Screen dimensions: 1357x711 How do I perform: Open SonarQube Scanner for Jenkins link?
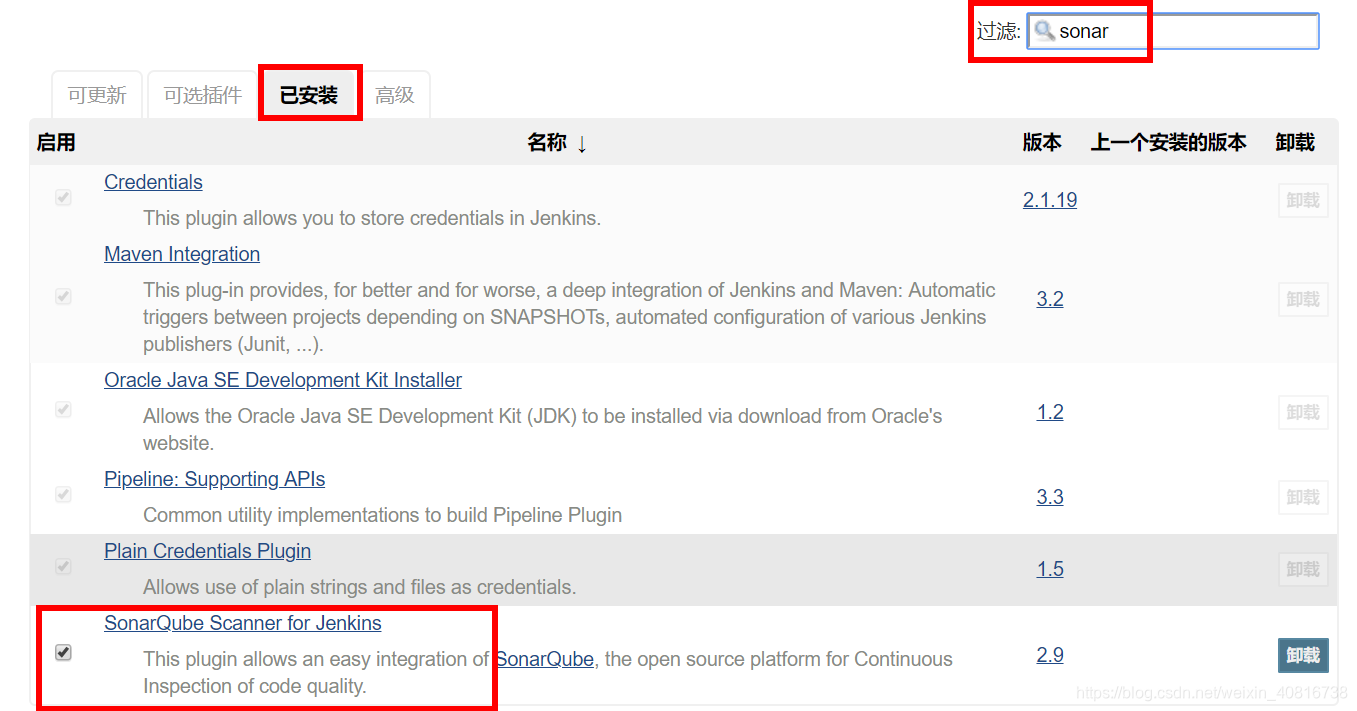click(x=243, y=623)
